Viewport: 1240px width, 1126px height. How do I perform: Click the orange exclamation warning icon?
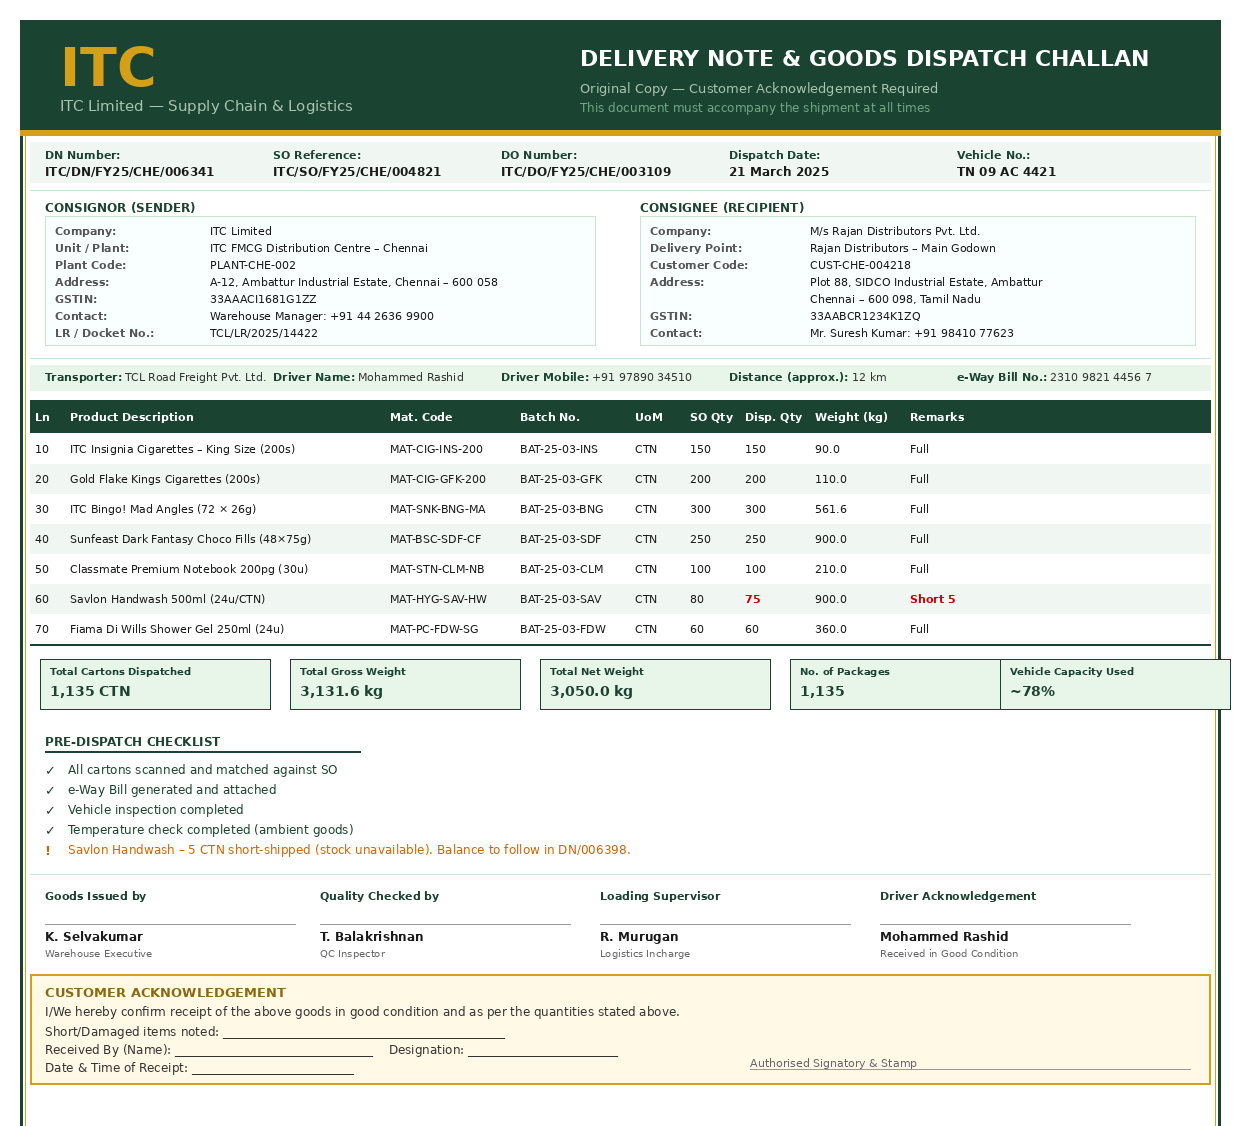[x=48, y=851]
